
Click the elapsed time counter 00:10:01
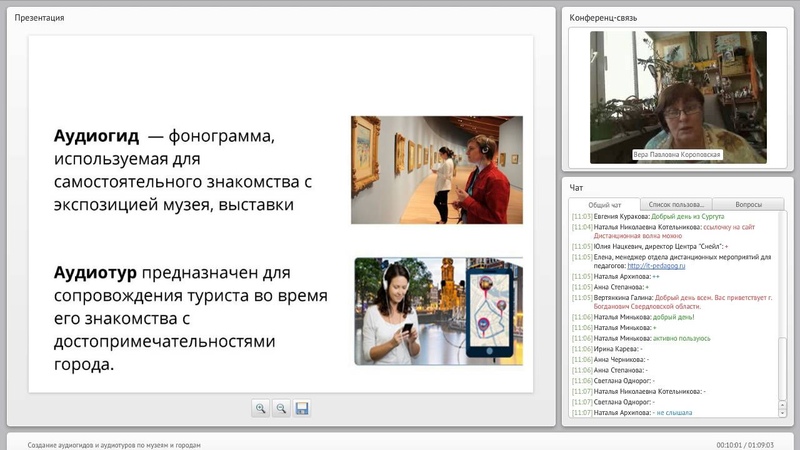coord(731,444)
